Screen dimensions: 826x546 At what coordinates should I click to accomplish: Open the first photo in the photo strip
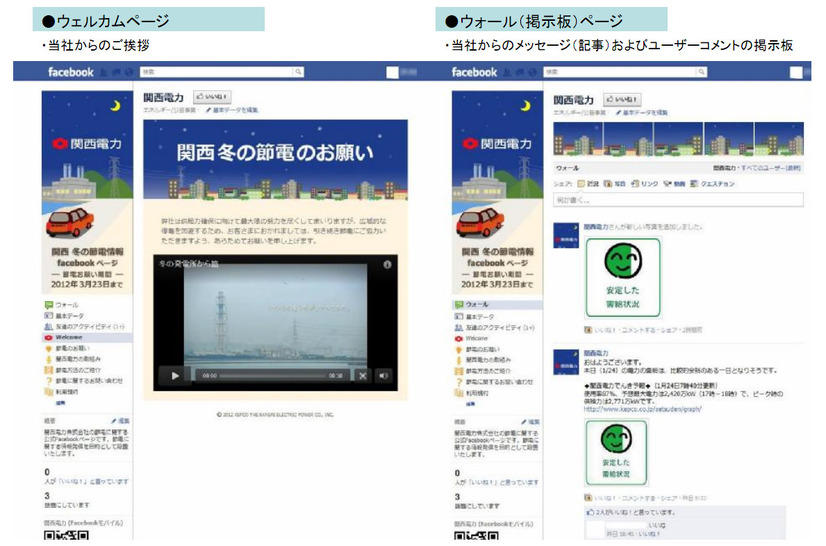point(578,139)
